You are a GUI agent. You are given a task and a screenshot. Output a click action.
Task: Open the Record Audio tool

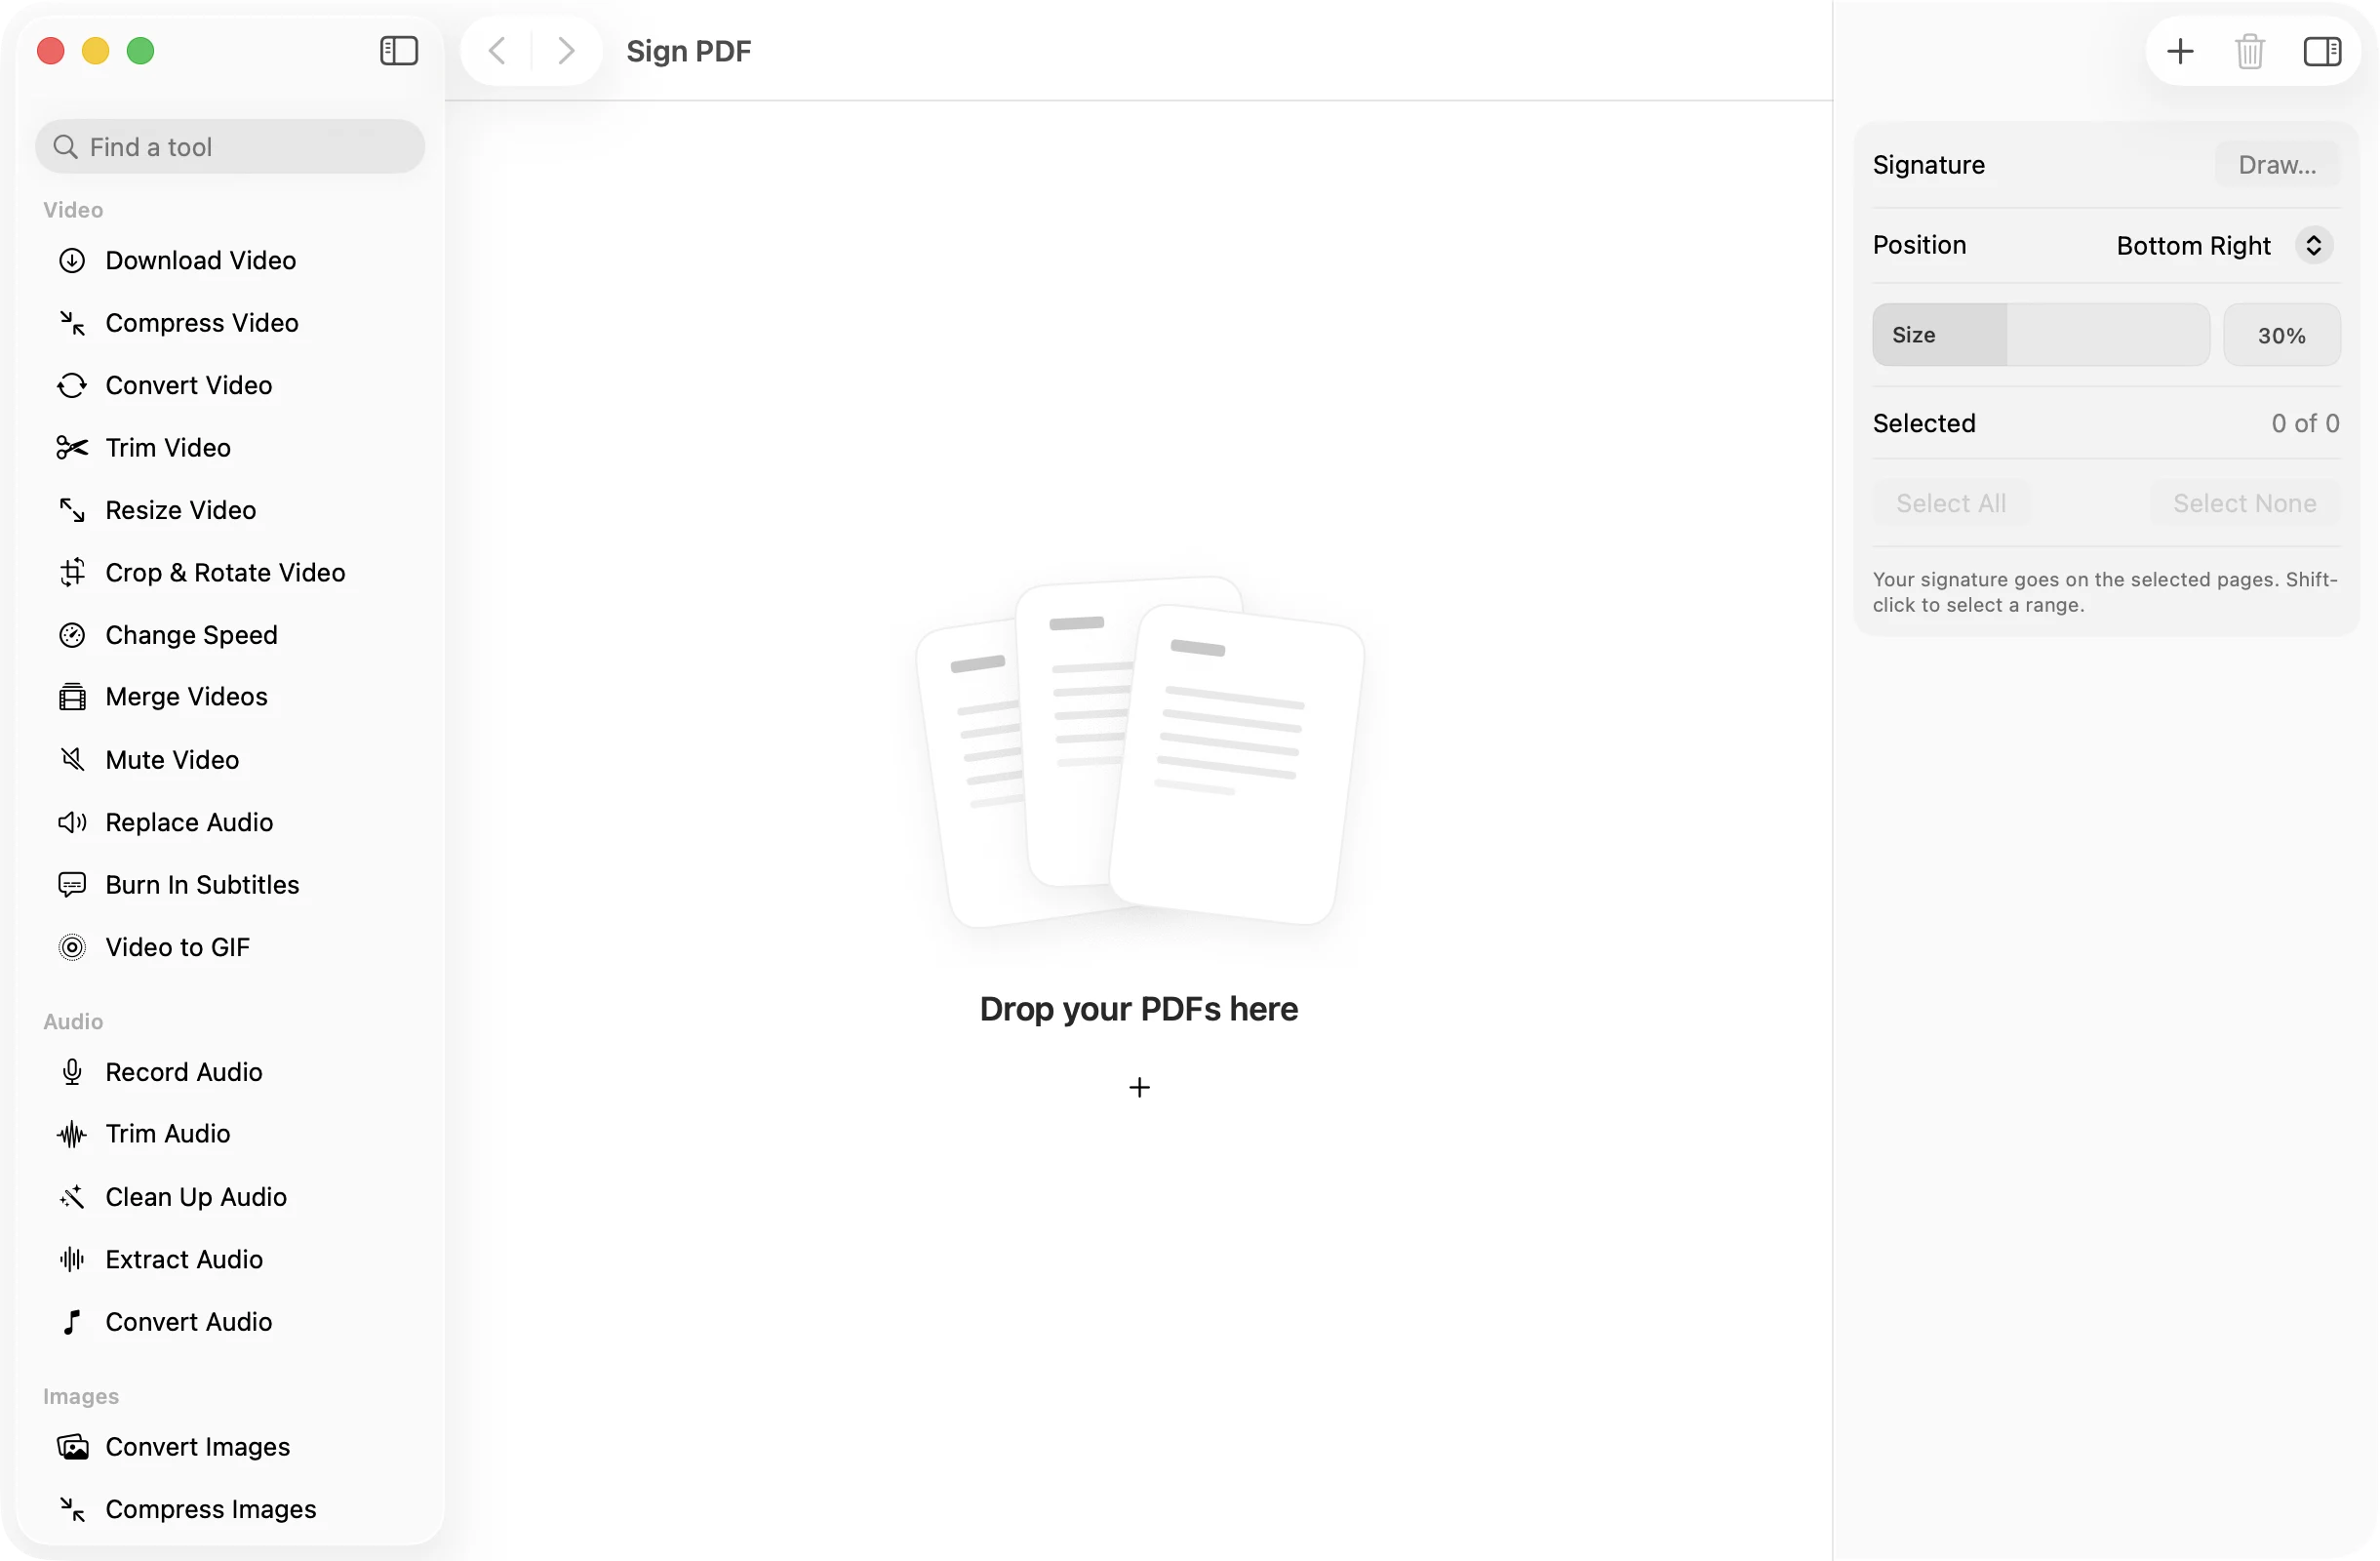click(x=230, y=1072)
